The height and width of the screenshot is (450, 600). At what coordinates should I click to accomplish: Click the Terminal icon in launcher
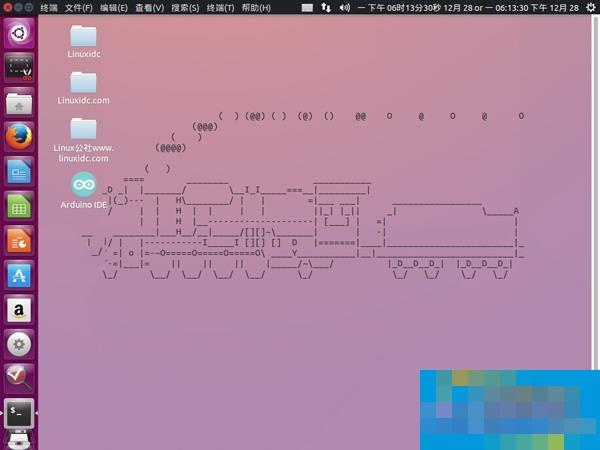(x=19, y=410)
